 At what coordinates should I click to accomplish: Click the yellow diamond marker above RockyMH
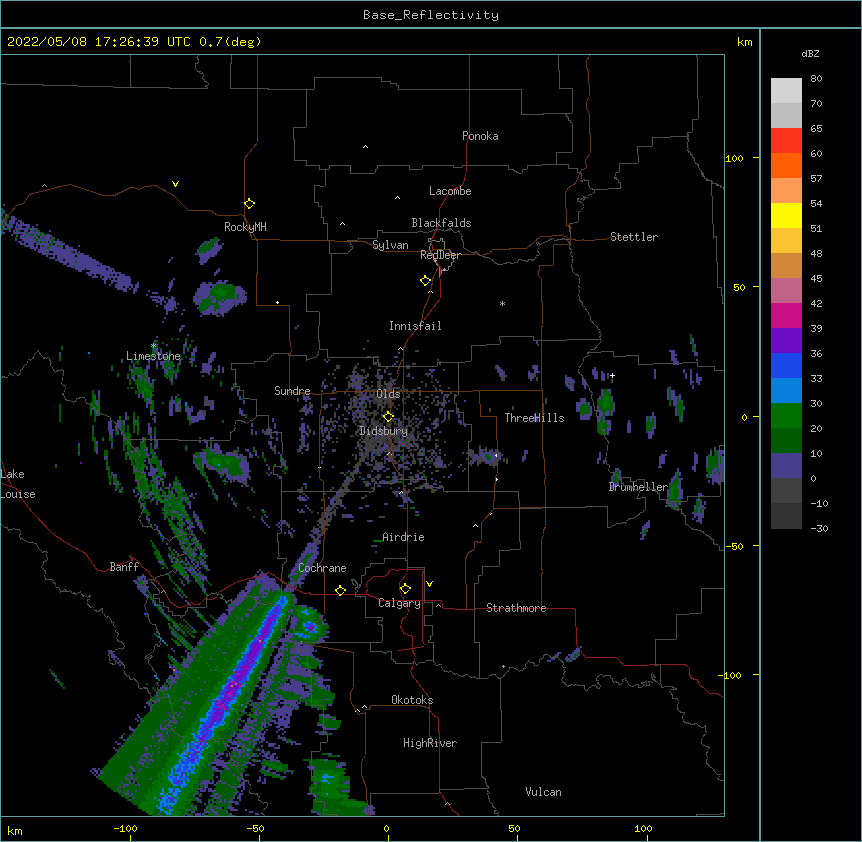coord(249,203)
